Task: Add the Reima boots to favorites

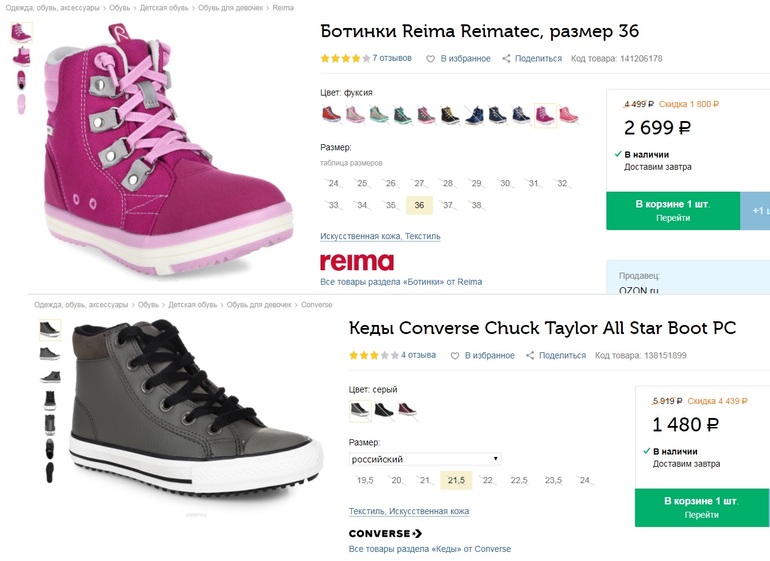Action: tap(459, 59)
